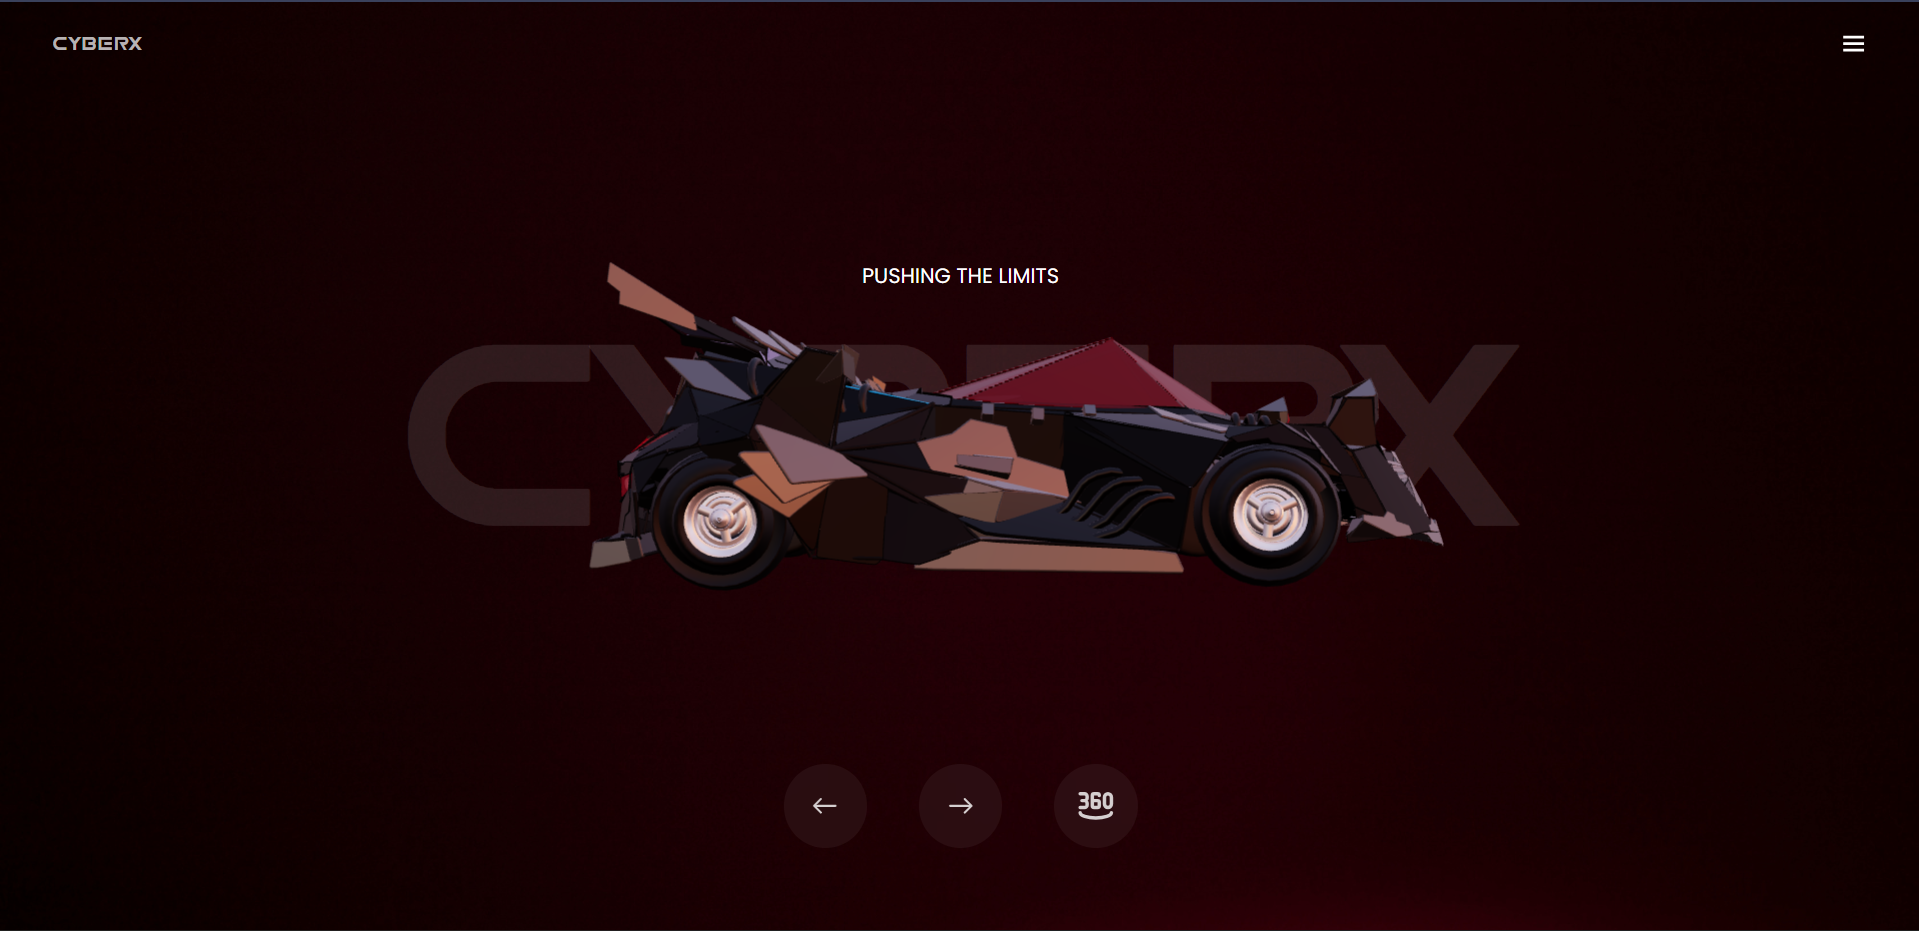Click the car's left wheel hubcap
Viewport: 1919px width, 931px height.
(720, 520)
